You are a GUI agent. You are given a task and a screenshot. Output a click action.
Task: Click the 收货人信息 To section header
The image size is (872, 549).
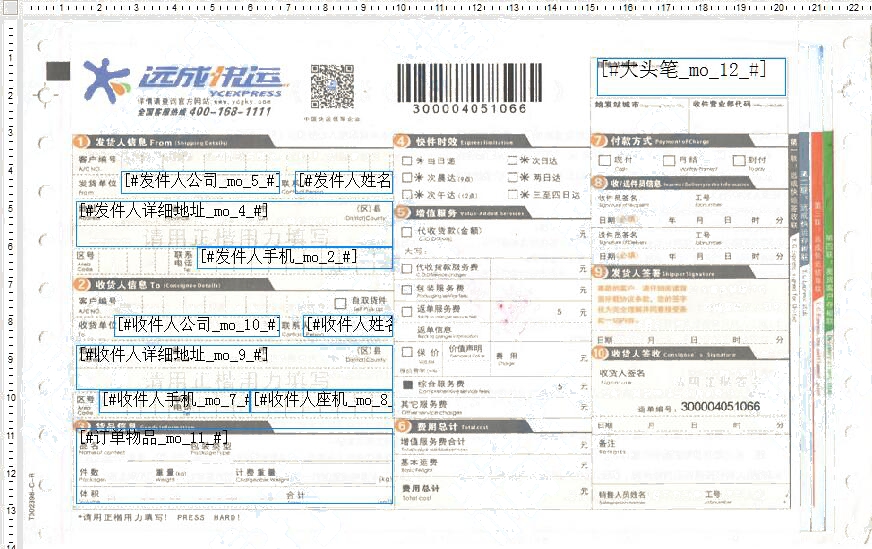pos(172,285)
